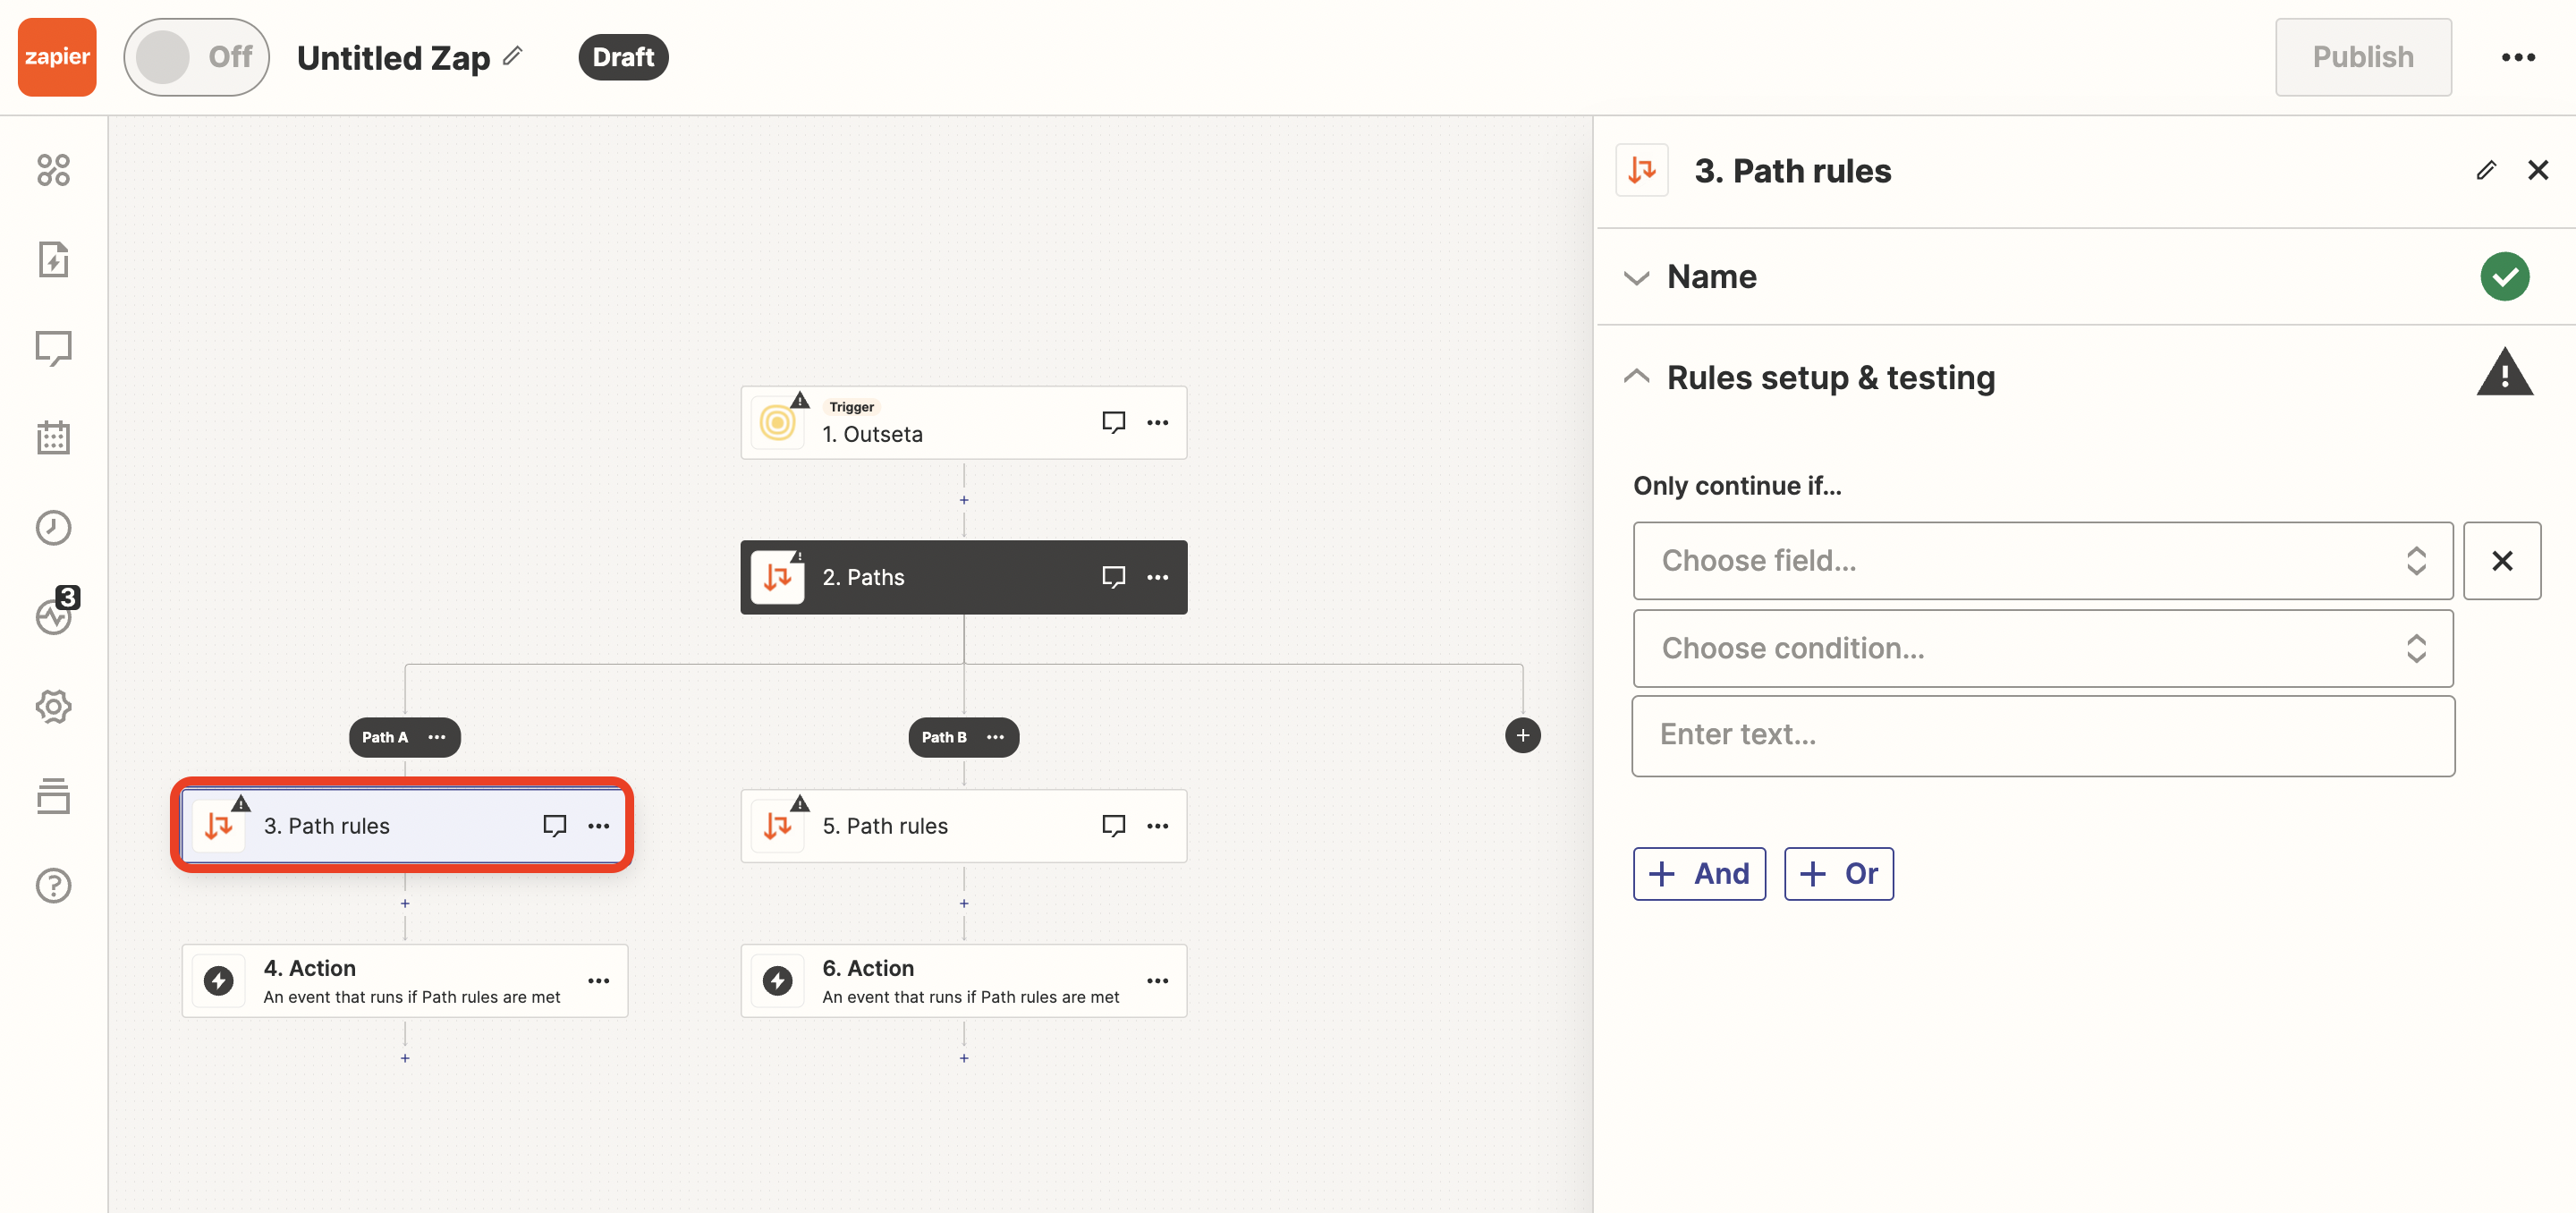Image resolution: width=2576 pixels, height=1213 pixels.
Task: Click the Zapier logo home icon
Action: tap(57, 57)
